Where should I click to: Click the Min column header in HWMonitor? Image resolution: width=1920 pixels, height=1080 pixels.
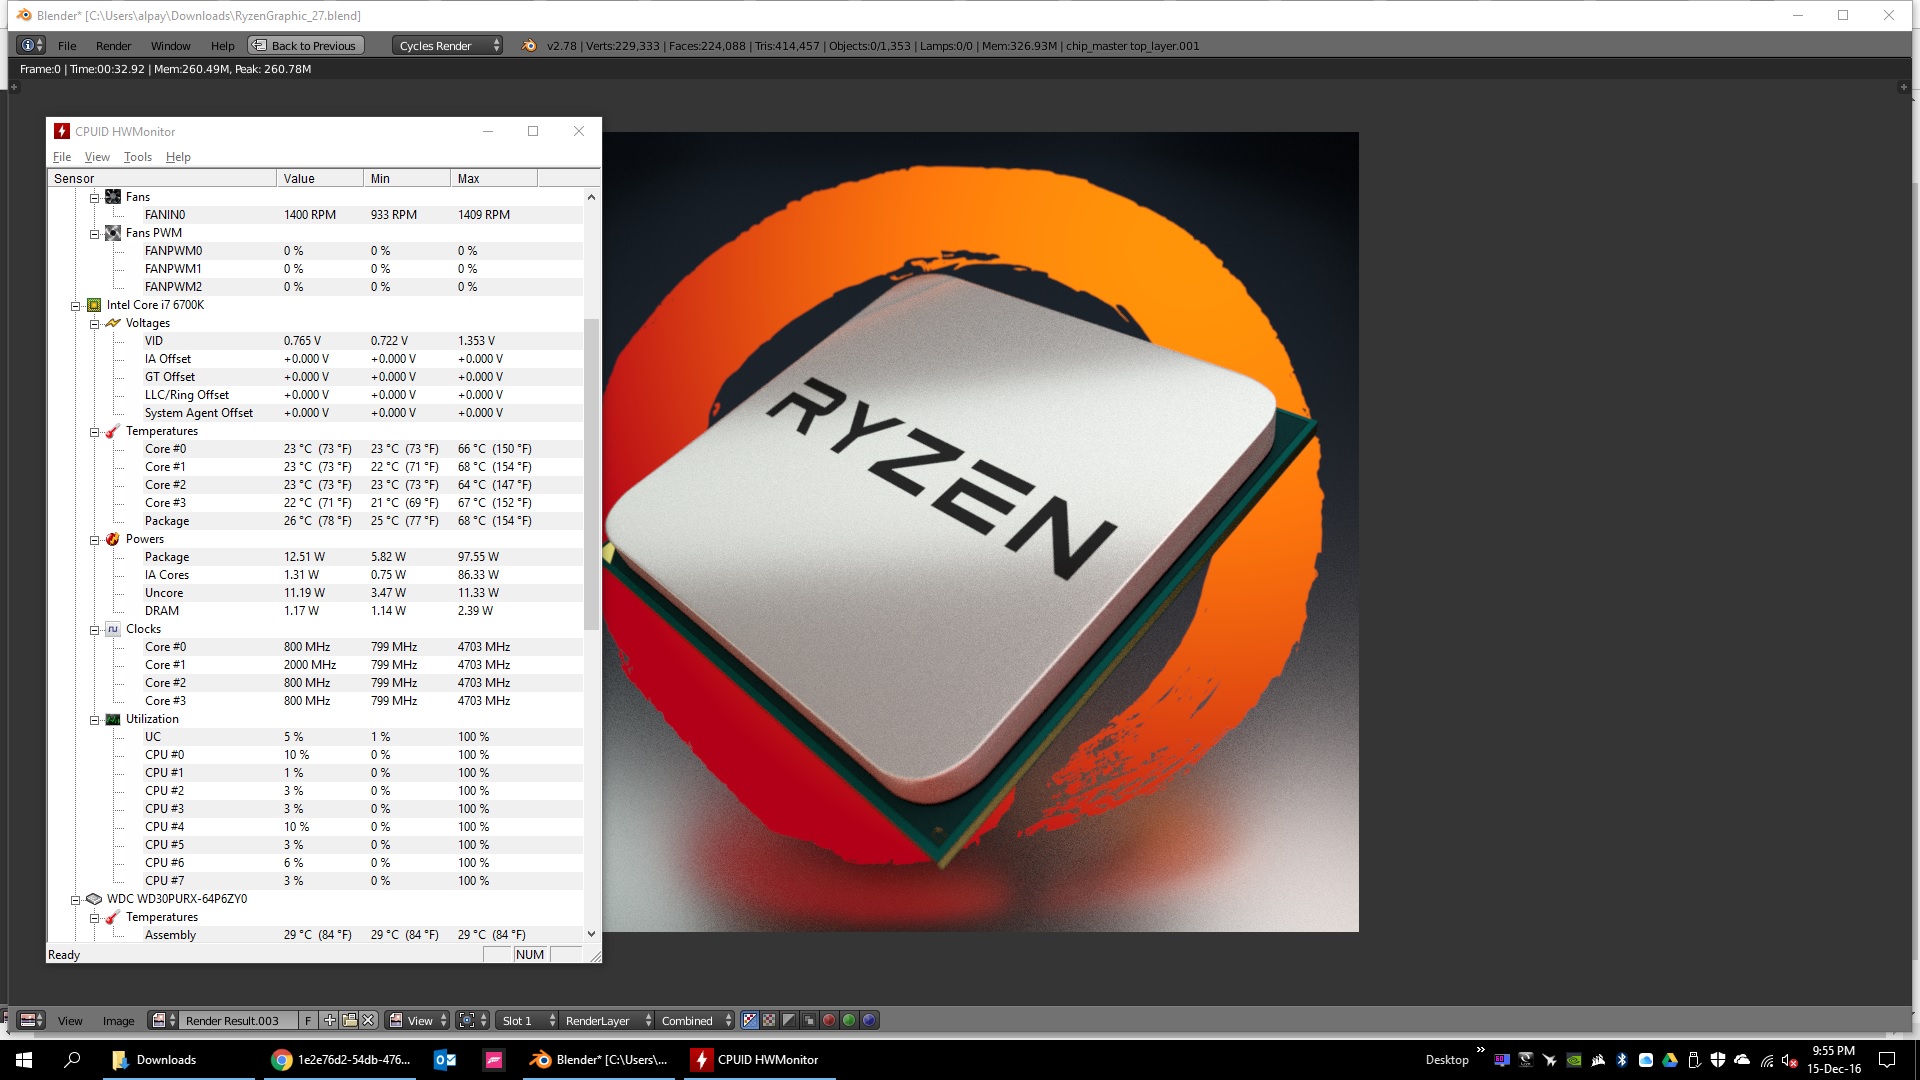pos(407,179)
